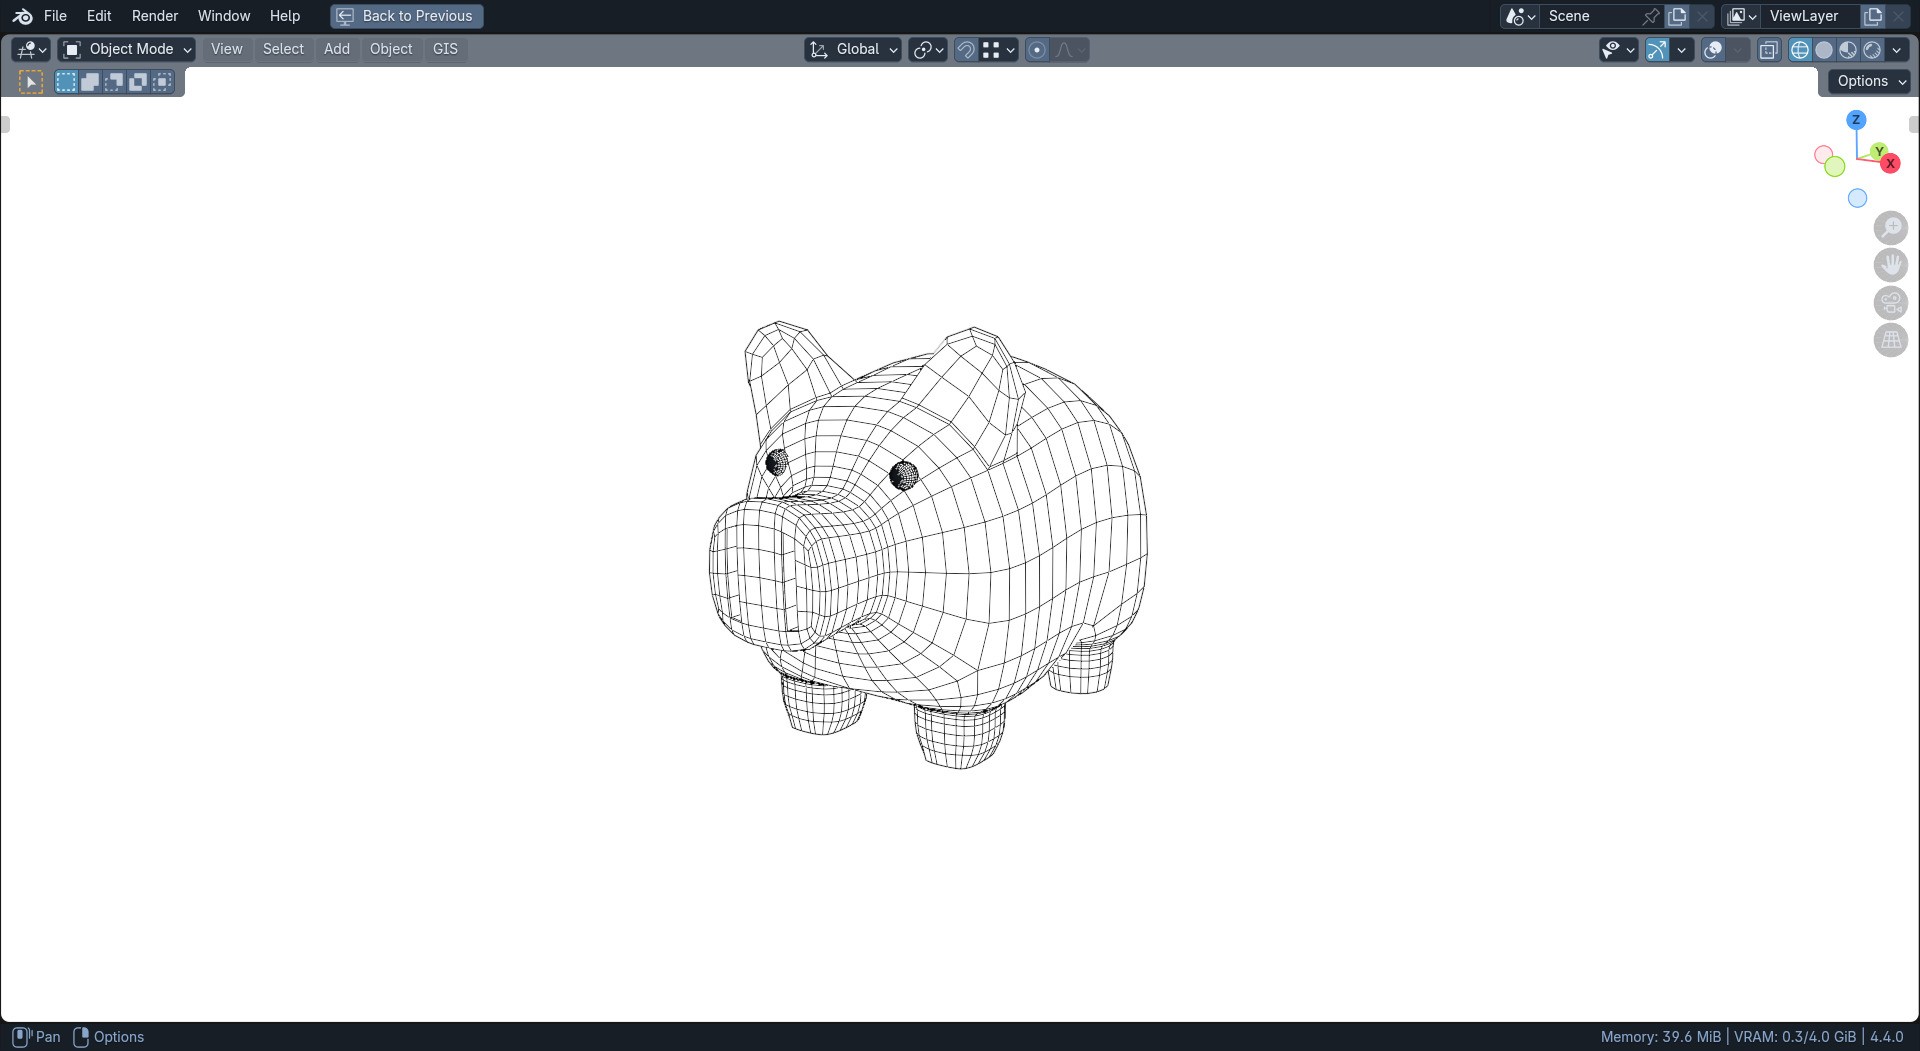
Task: Open the gizmo options dropdown
Action: click(1682, 49)
